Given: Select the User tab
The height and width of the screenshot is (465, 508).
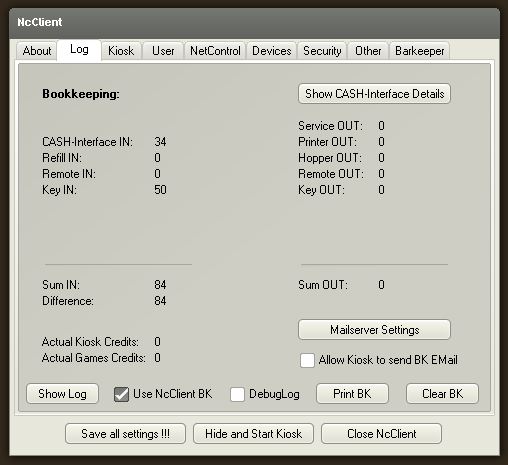Looking at the screenshot, I should click(163, 51).
